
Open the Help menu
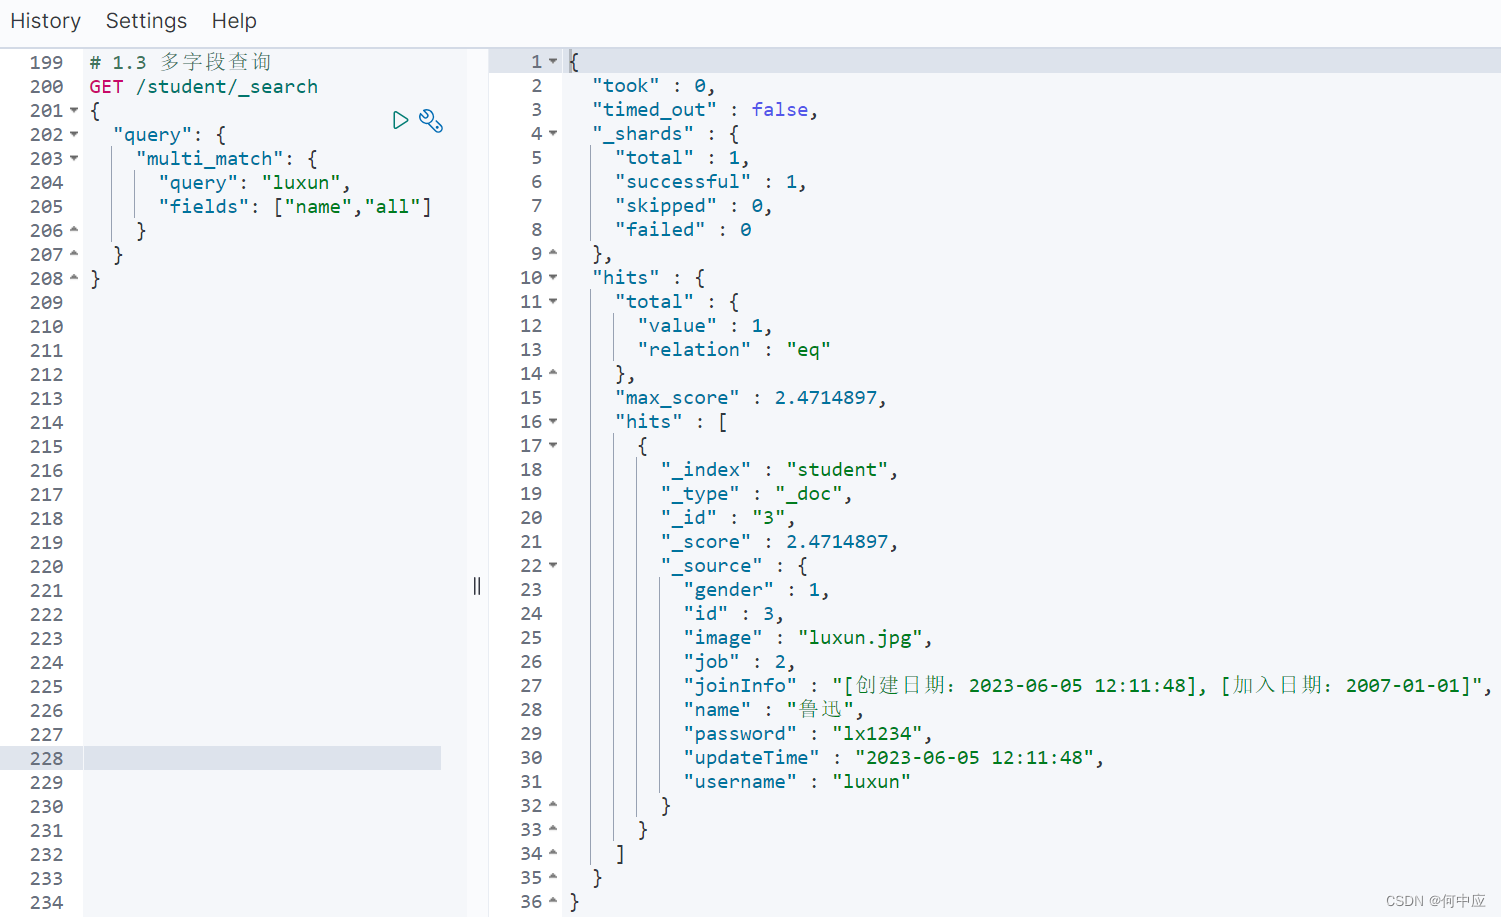(234, 21)
